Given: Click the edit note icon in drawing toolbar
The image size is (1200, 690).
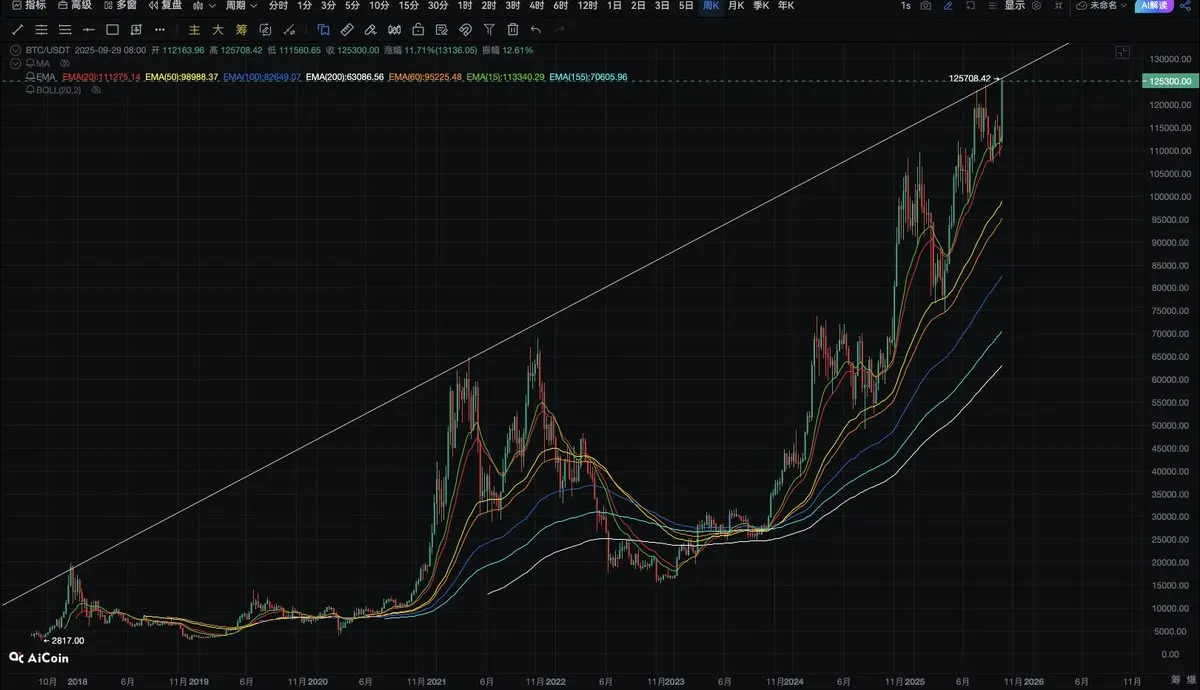Looking at the screenshot, I should coord(441,30).
